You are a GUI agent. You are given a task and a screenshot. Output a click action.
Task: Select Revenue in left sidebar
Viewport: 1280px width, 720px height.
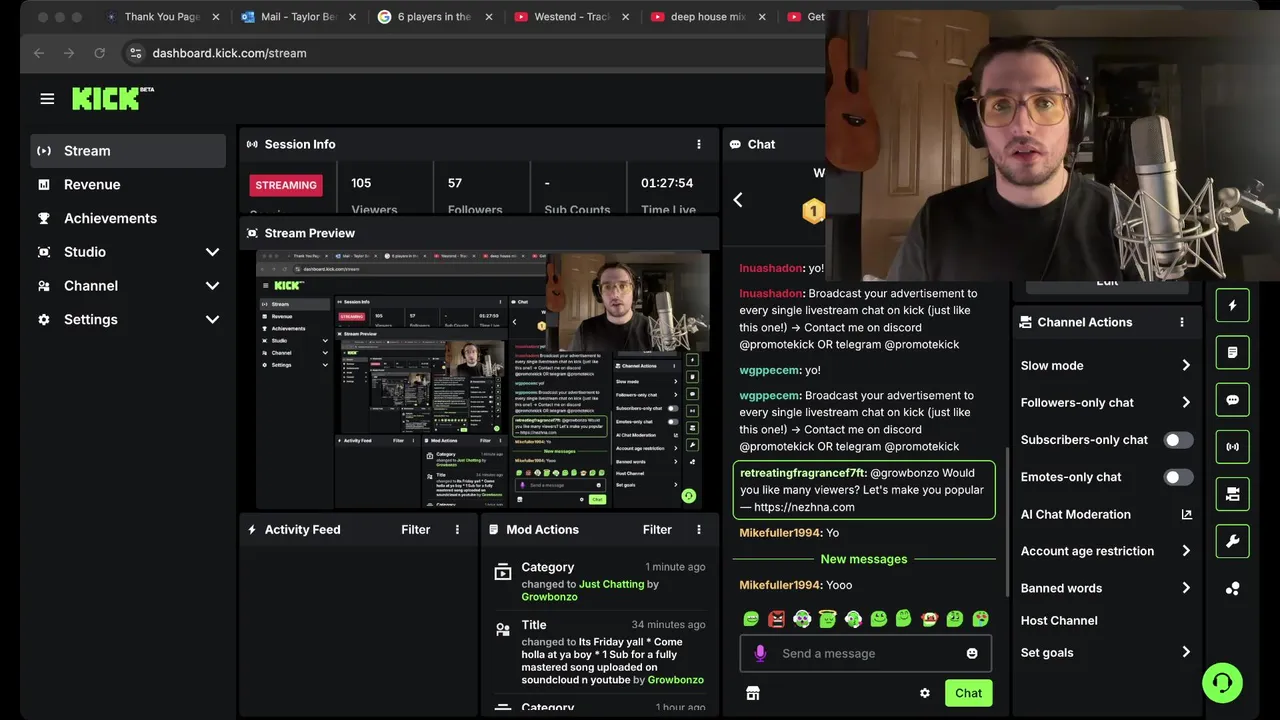(x=128, y=185)
